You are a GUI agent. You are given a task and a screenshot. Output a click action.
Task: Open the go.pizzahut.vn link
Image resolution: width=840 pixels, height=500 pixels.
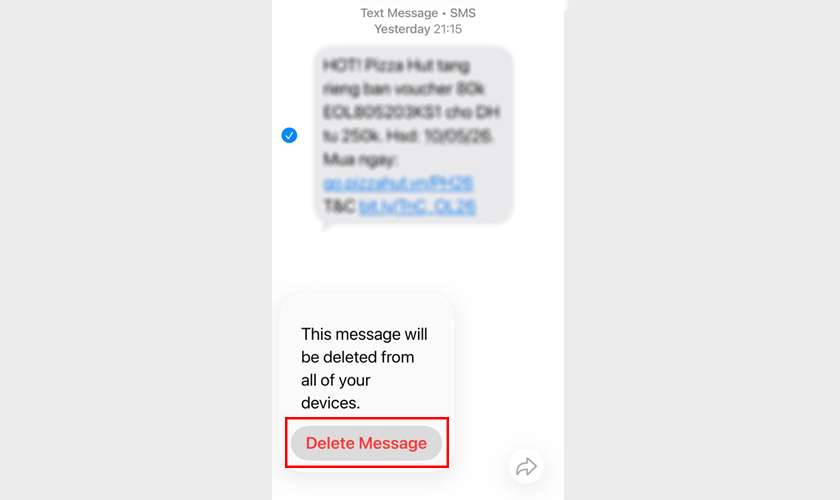(x=398, y=183)
